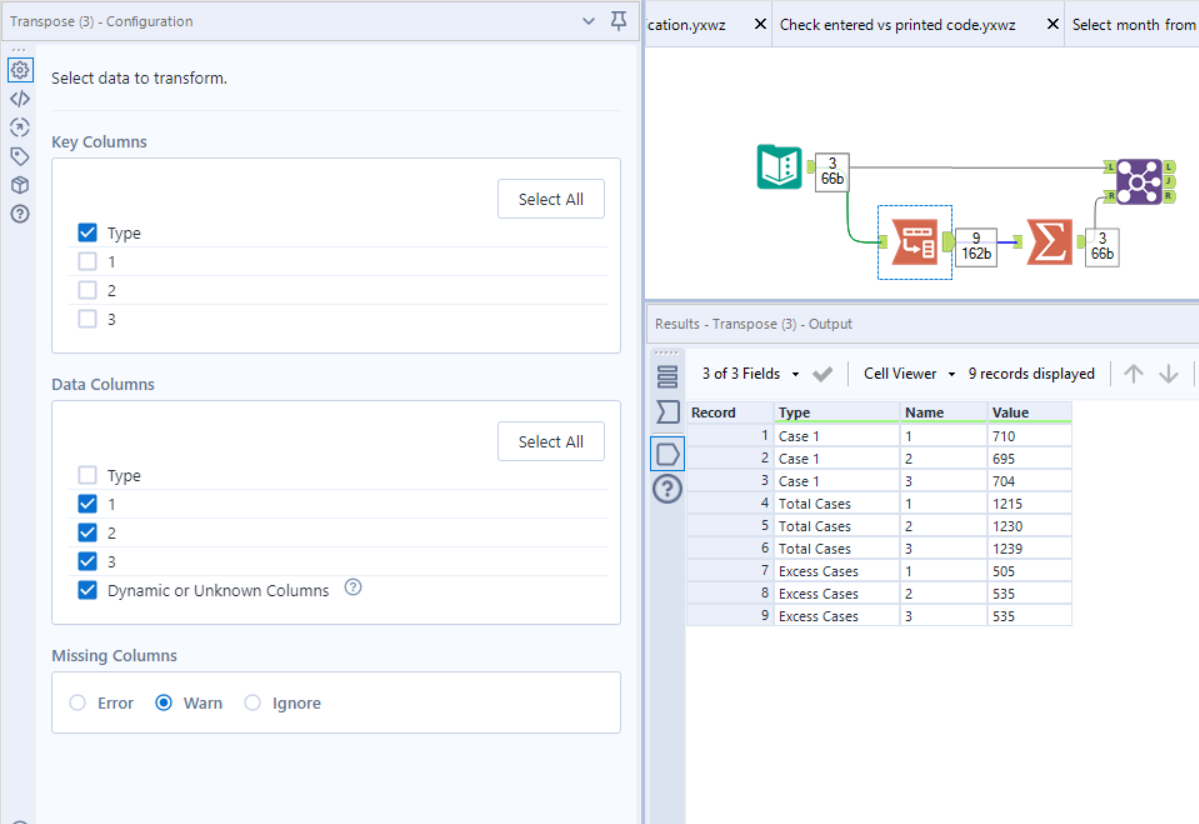Click Select All for Key Columns
1199x824 pixels.
point(551,198)
